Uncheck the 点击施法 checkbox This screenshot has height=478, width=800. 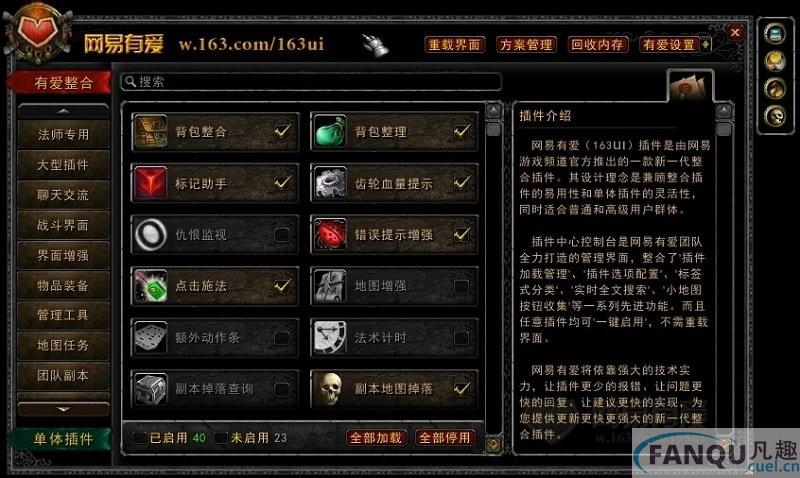(x=282, y=286)
